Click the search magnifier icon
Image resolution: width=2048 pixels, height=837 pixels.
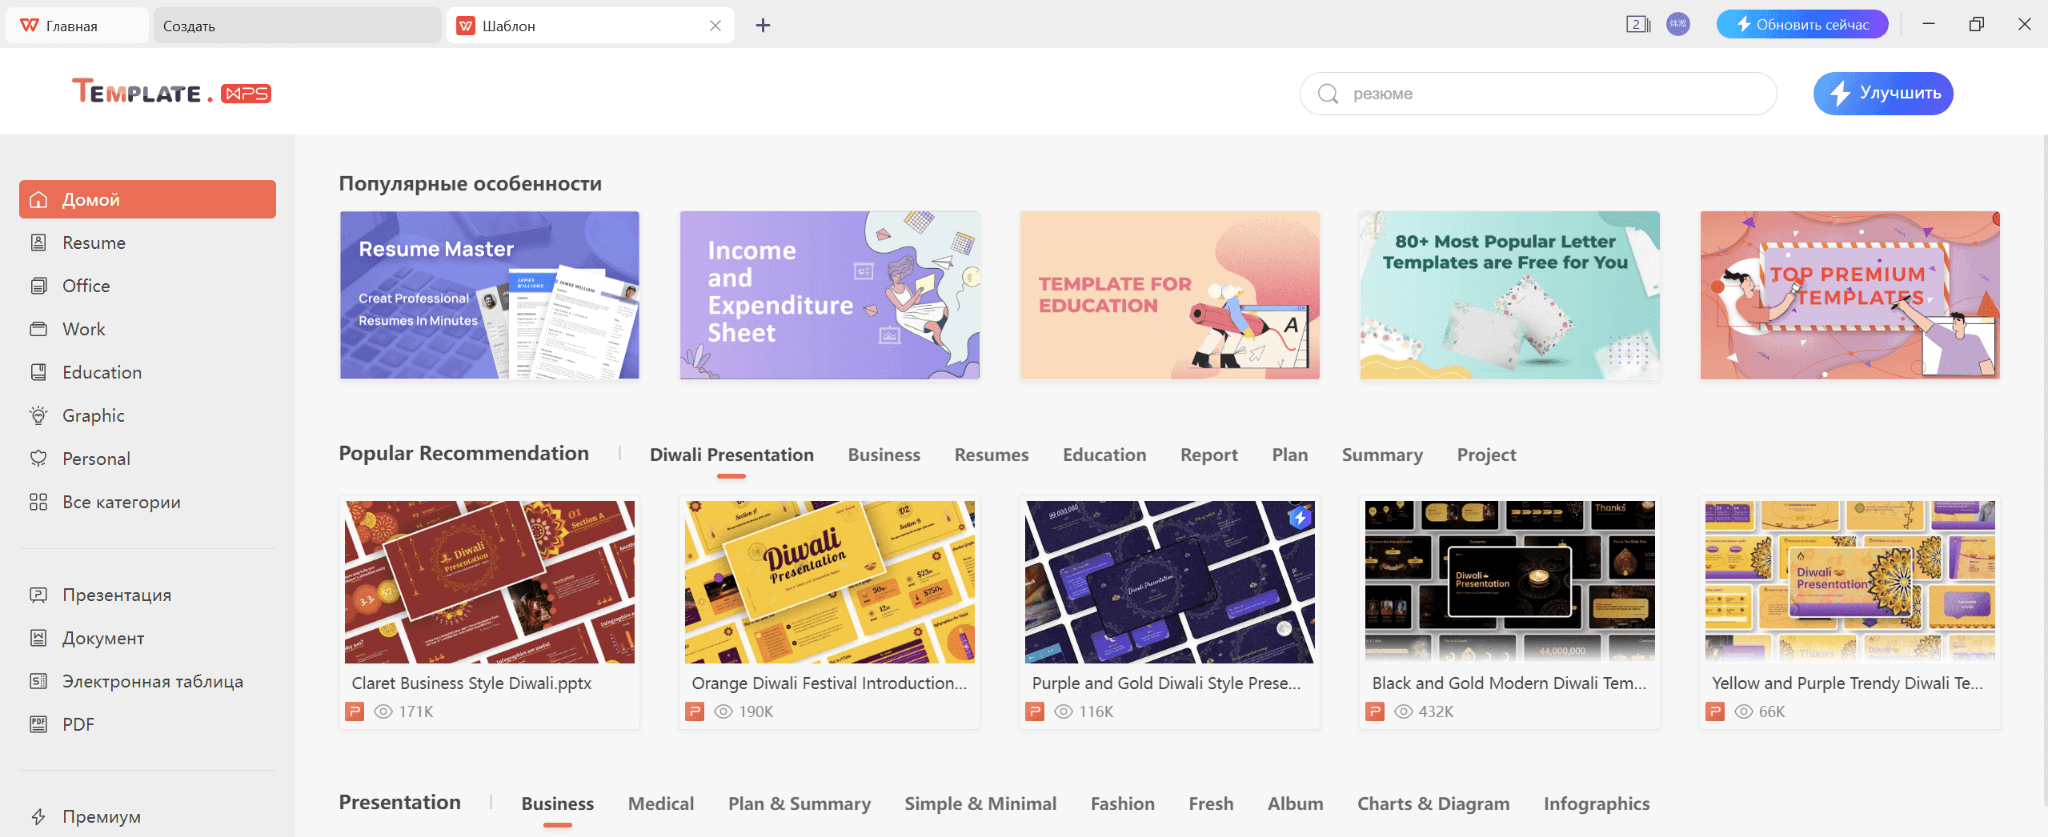click(1328, 94)
